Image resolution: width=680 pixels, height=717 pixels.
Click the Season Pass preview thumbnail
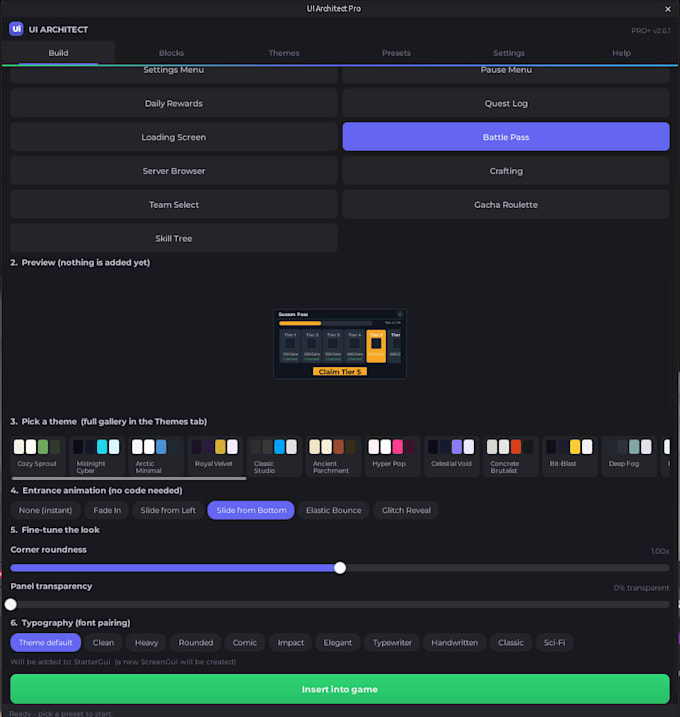(340, 344)
